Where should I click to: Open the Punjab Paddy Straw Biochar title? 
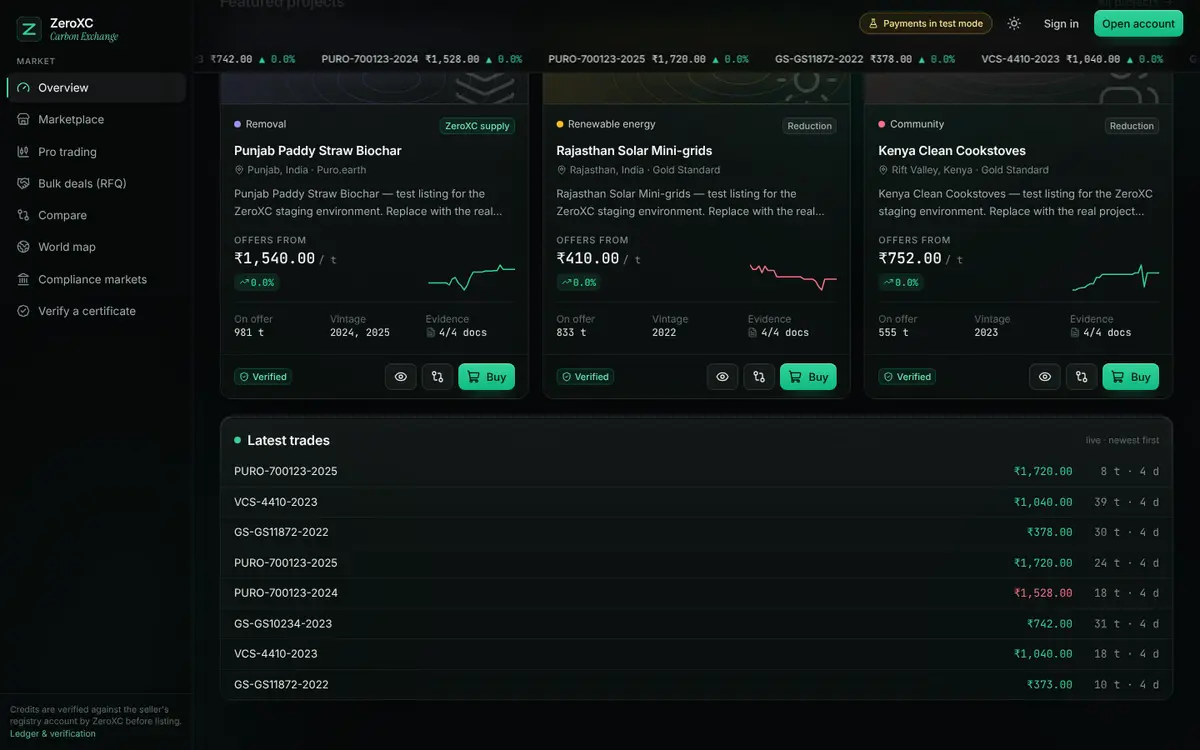[318, 151]
